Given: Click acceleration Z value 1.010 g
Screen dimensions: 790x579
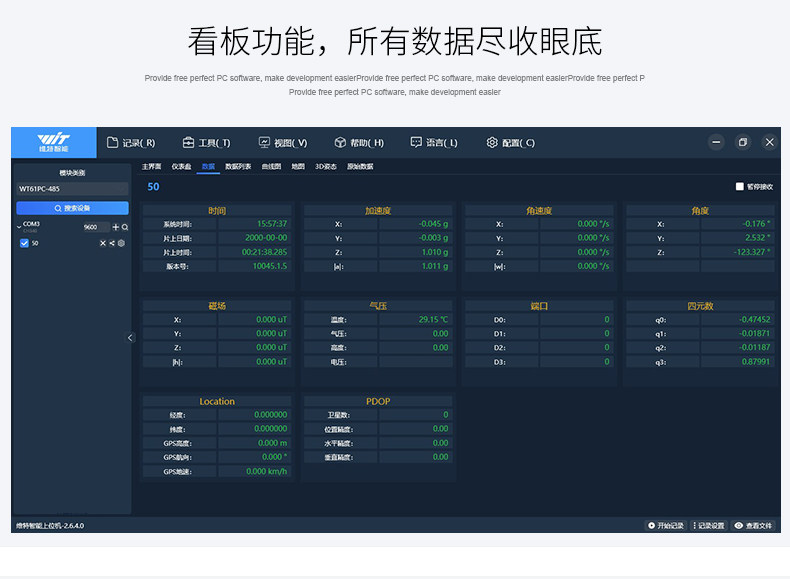Looking at the screenshot, I should click(435, 252).
